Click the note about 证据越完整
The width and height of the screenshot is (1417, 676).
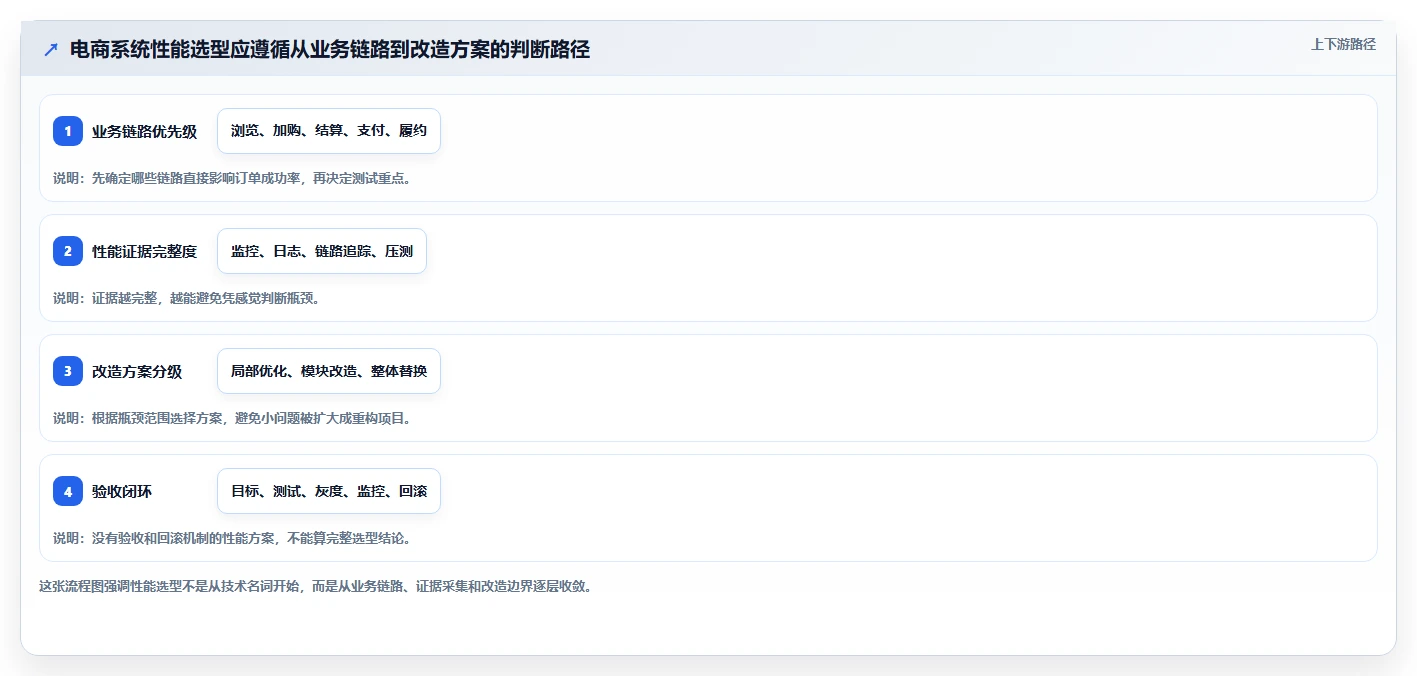186,298
